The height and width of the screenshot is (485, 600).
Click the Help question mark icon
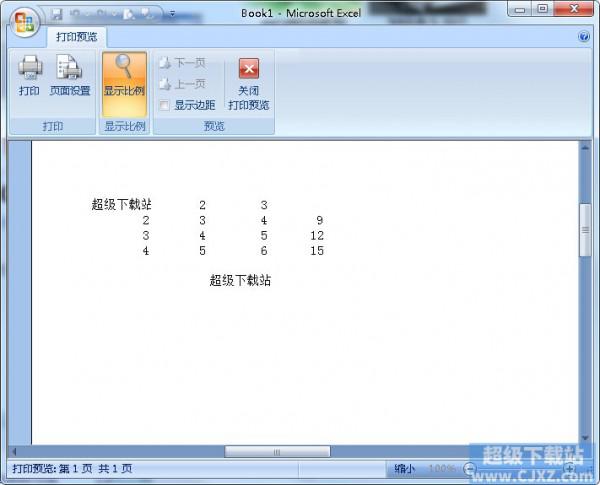click(584, 37)
